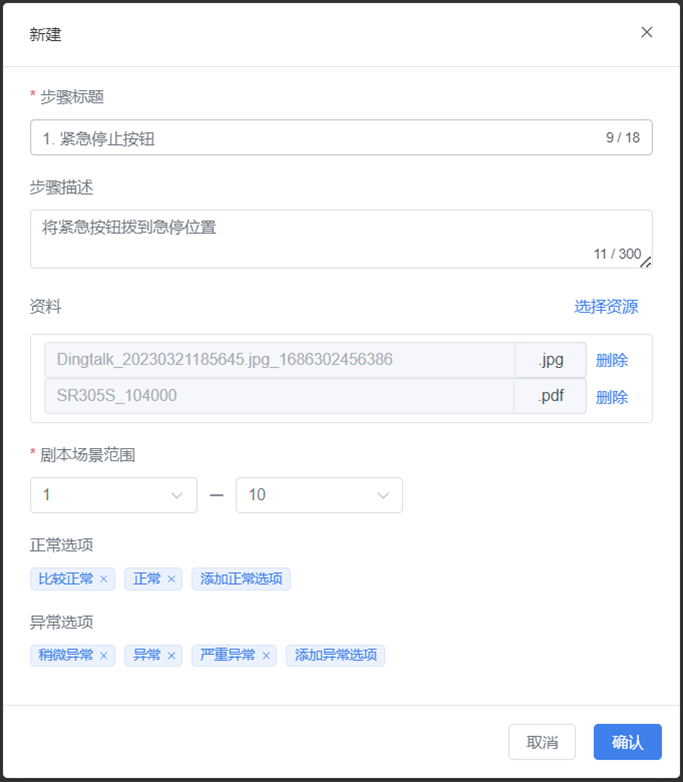
Task: Click 添加异常选项 to add abnormal option
Action: (x=335, y=655)
